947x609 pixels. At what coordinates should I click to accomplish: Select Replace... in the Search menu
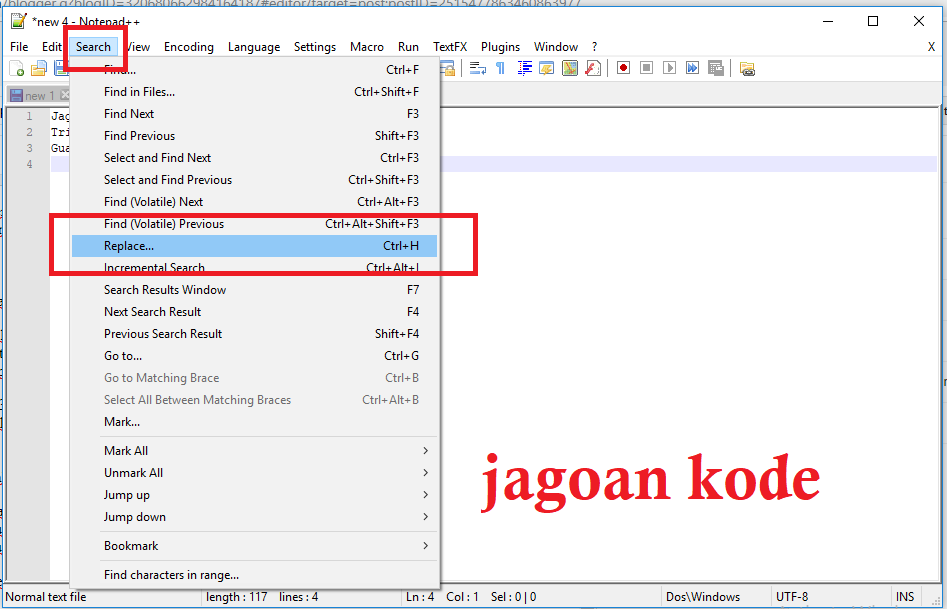tap(254, 246)
